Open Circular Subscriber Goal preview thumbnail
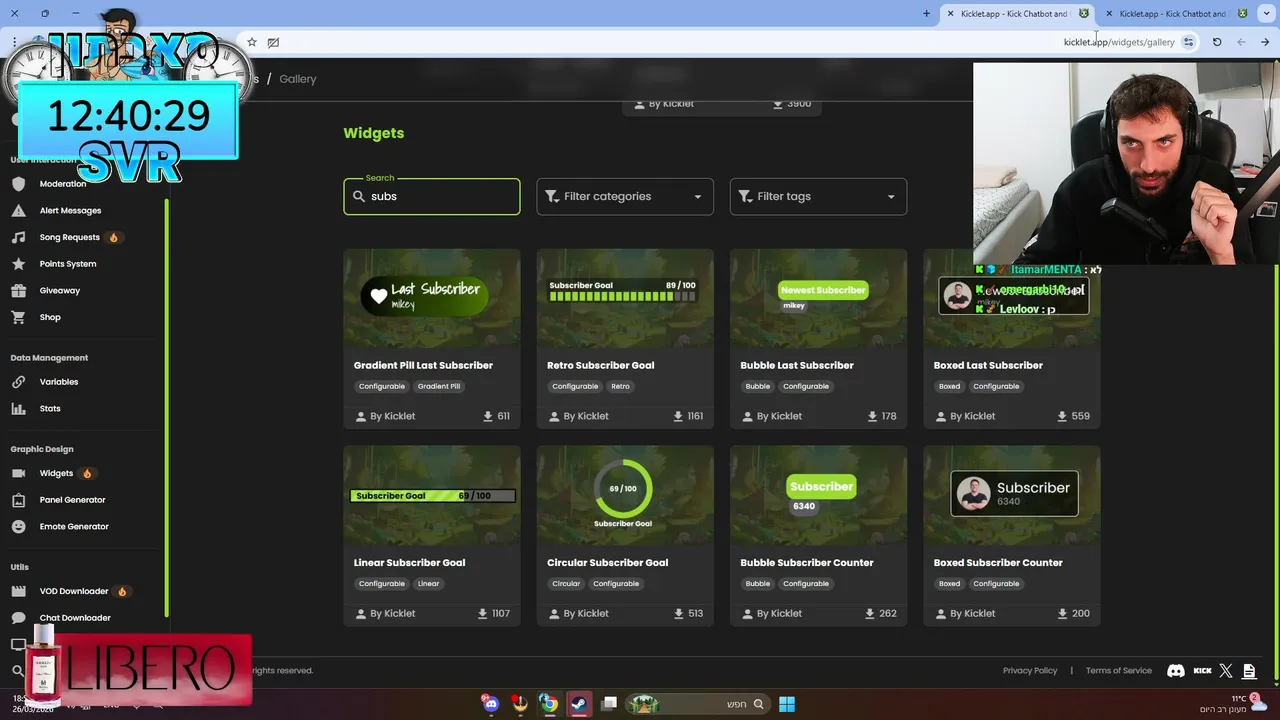The height and width of the screenshot is (720, 1280). tap(625, 495)
